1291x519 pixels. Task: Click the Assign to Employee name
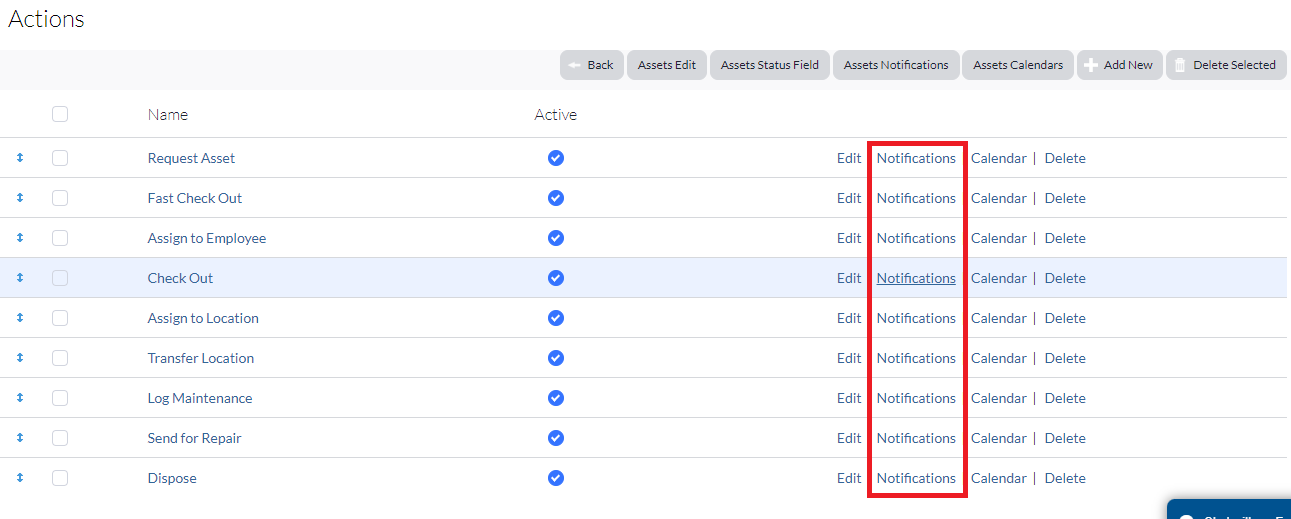point(207,238)
